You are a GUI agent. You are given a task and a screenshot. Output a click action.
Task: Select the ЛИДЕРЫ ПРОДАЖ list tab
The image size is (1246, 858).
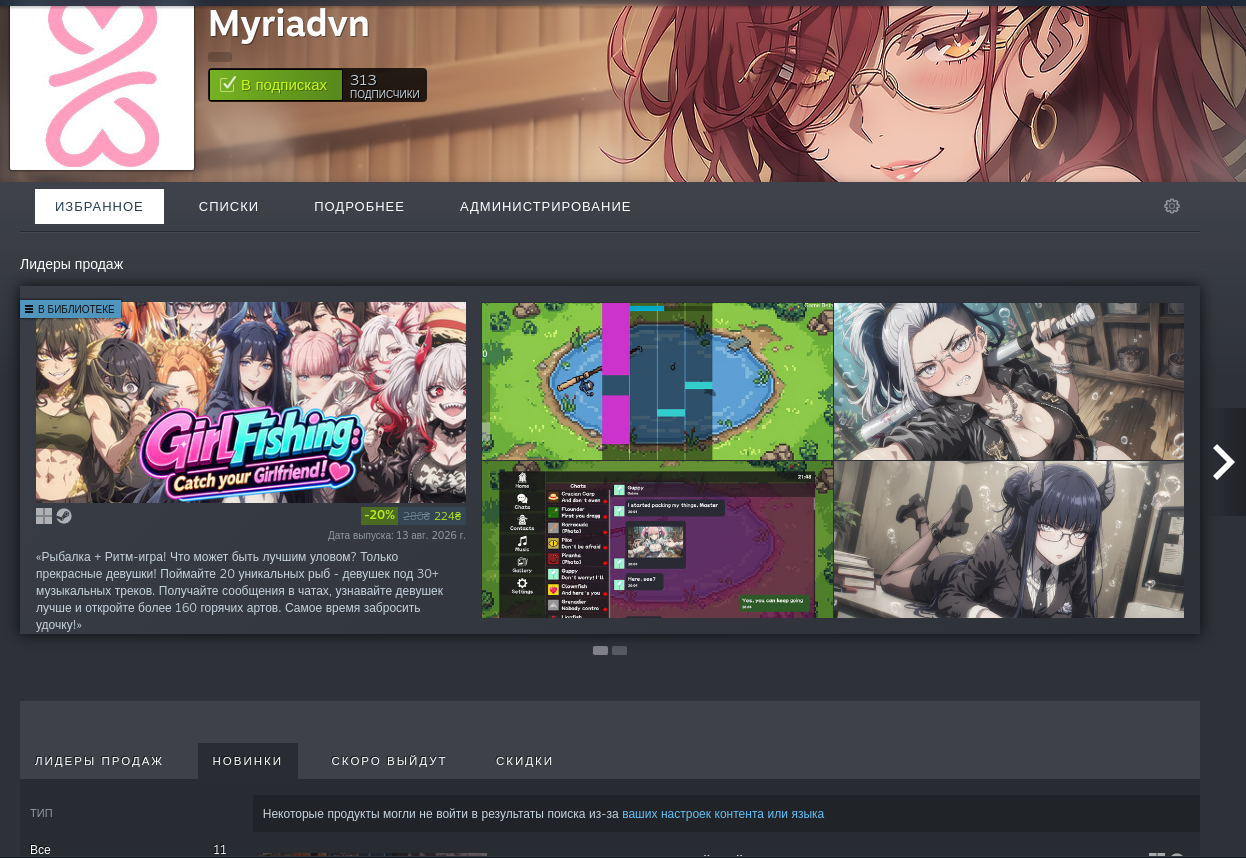click(x=99, y=761)
